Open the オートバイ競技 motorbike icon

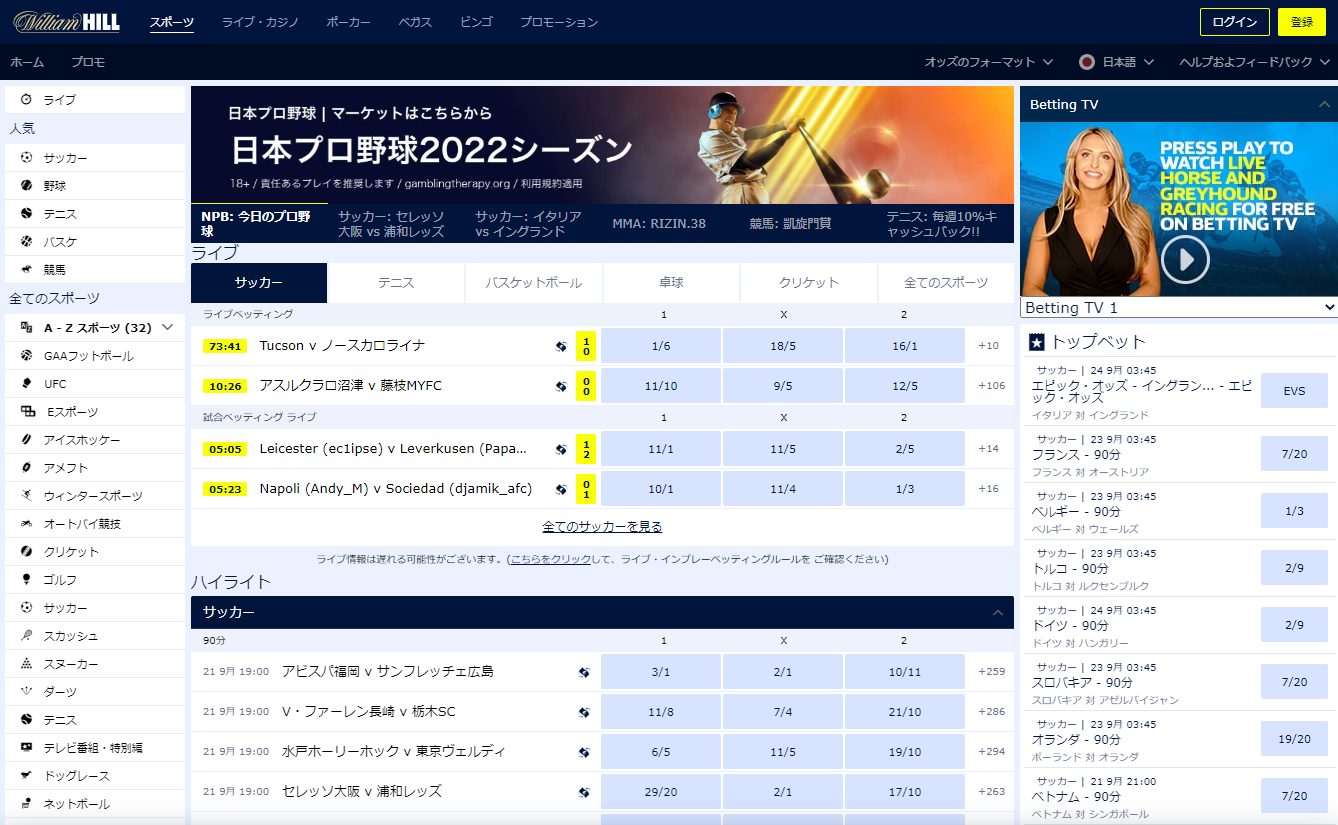point(26,524)
